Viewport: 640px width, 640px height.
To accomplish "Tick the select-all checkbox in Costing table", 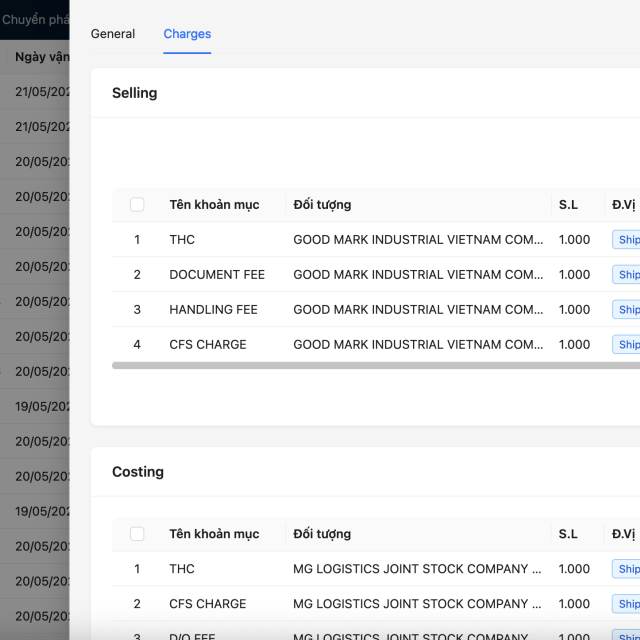I will [137, 534].
